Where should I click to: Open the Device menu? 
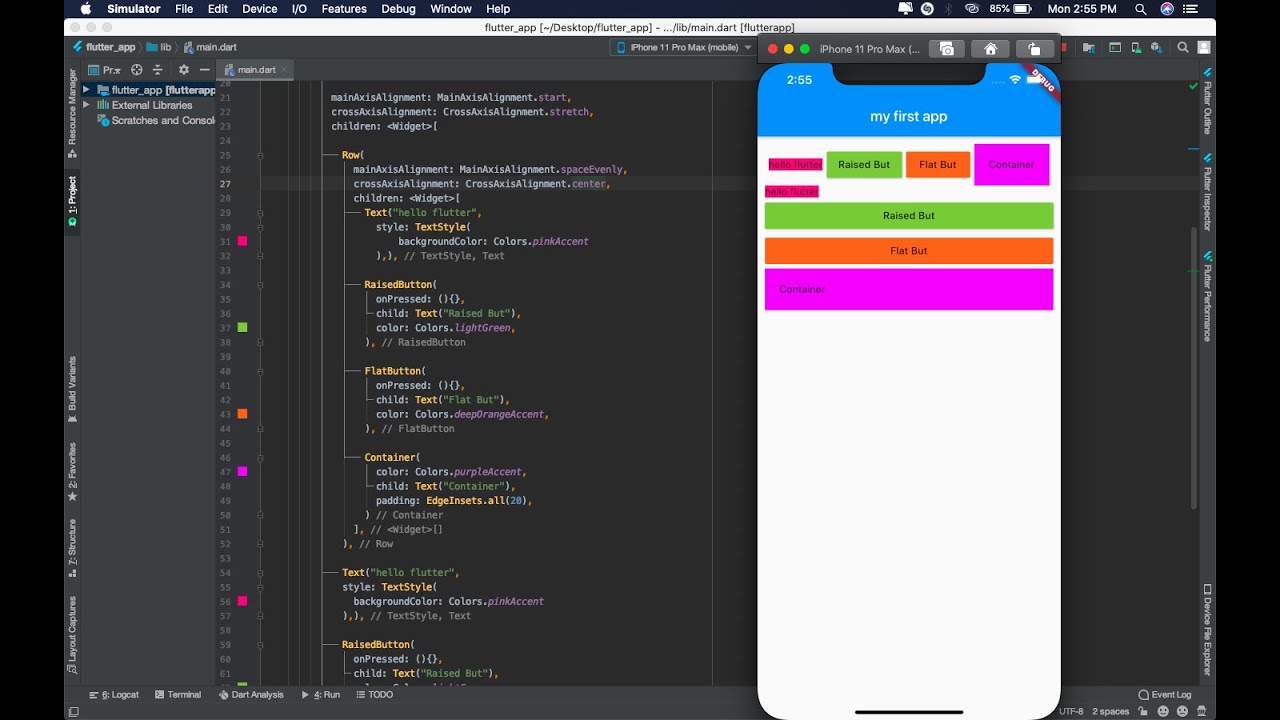tap(260, 9)
